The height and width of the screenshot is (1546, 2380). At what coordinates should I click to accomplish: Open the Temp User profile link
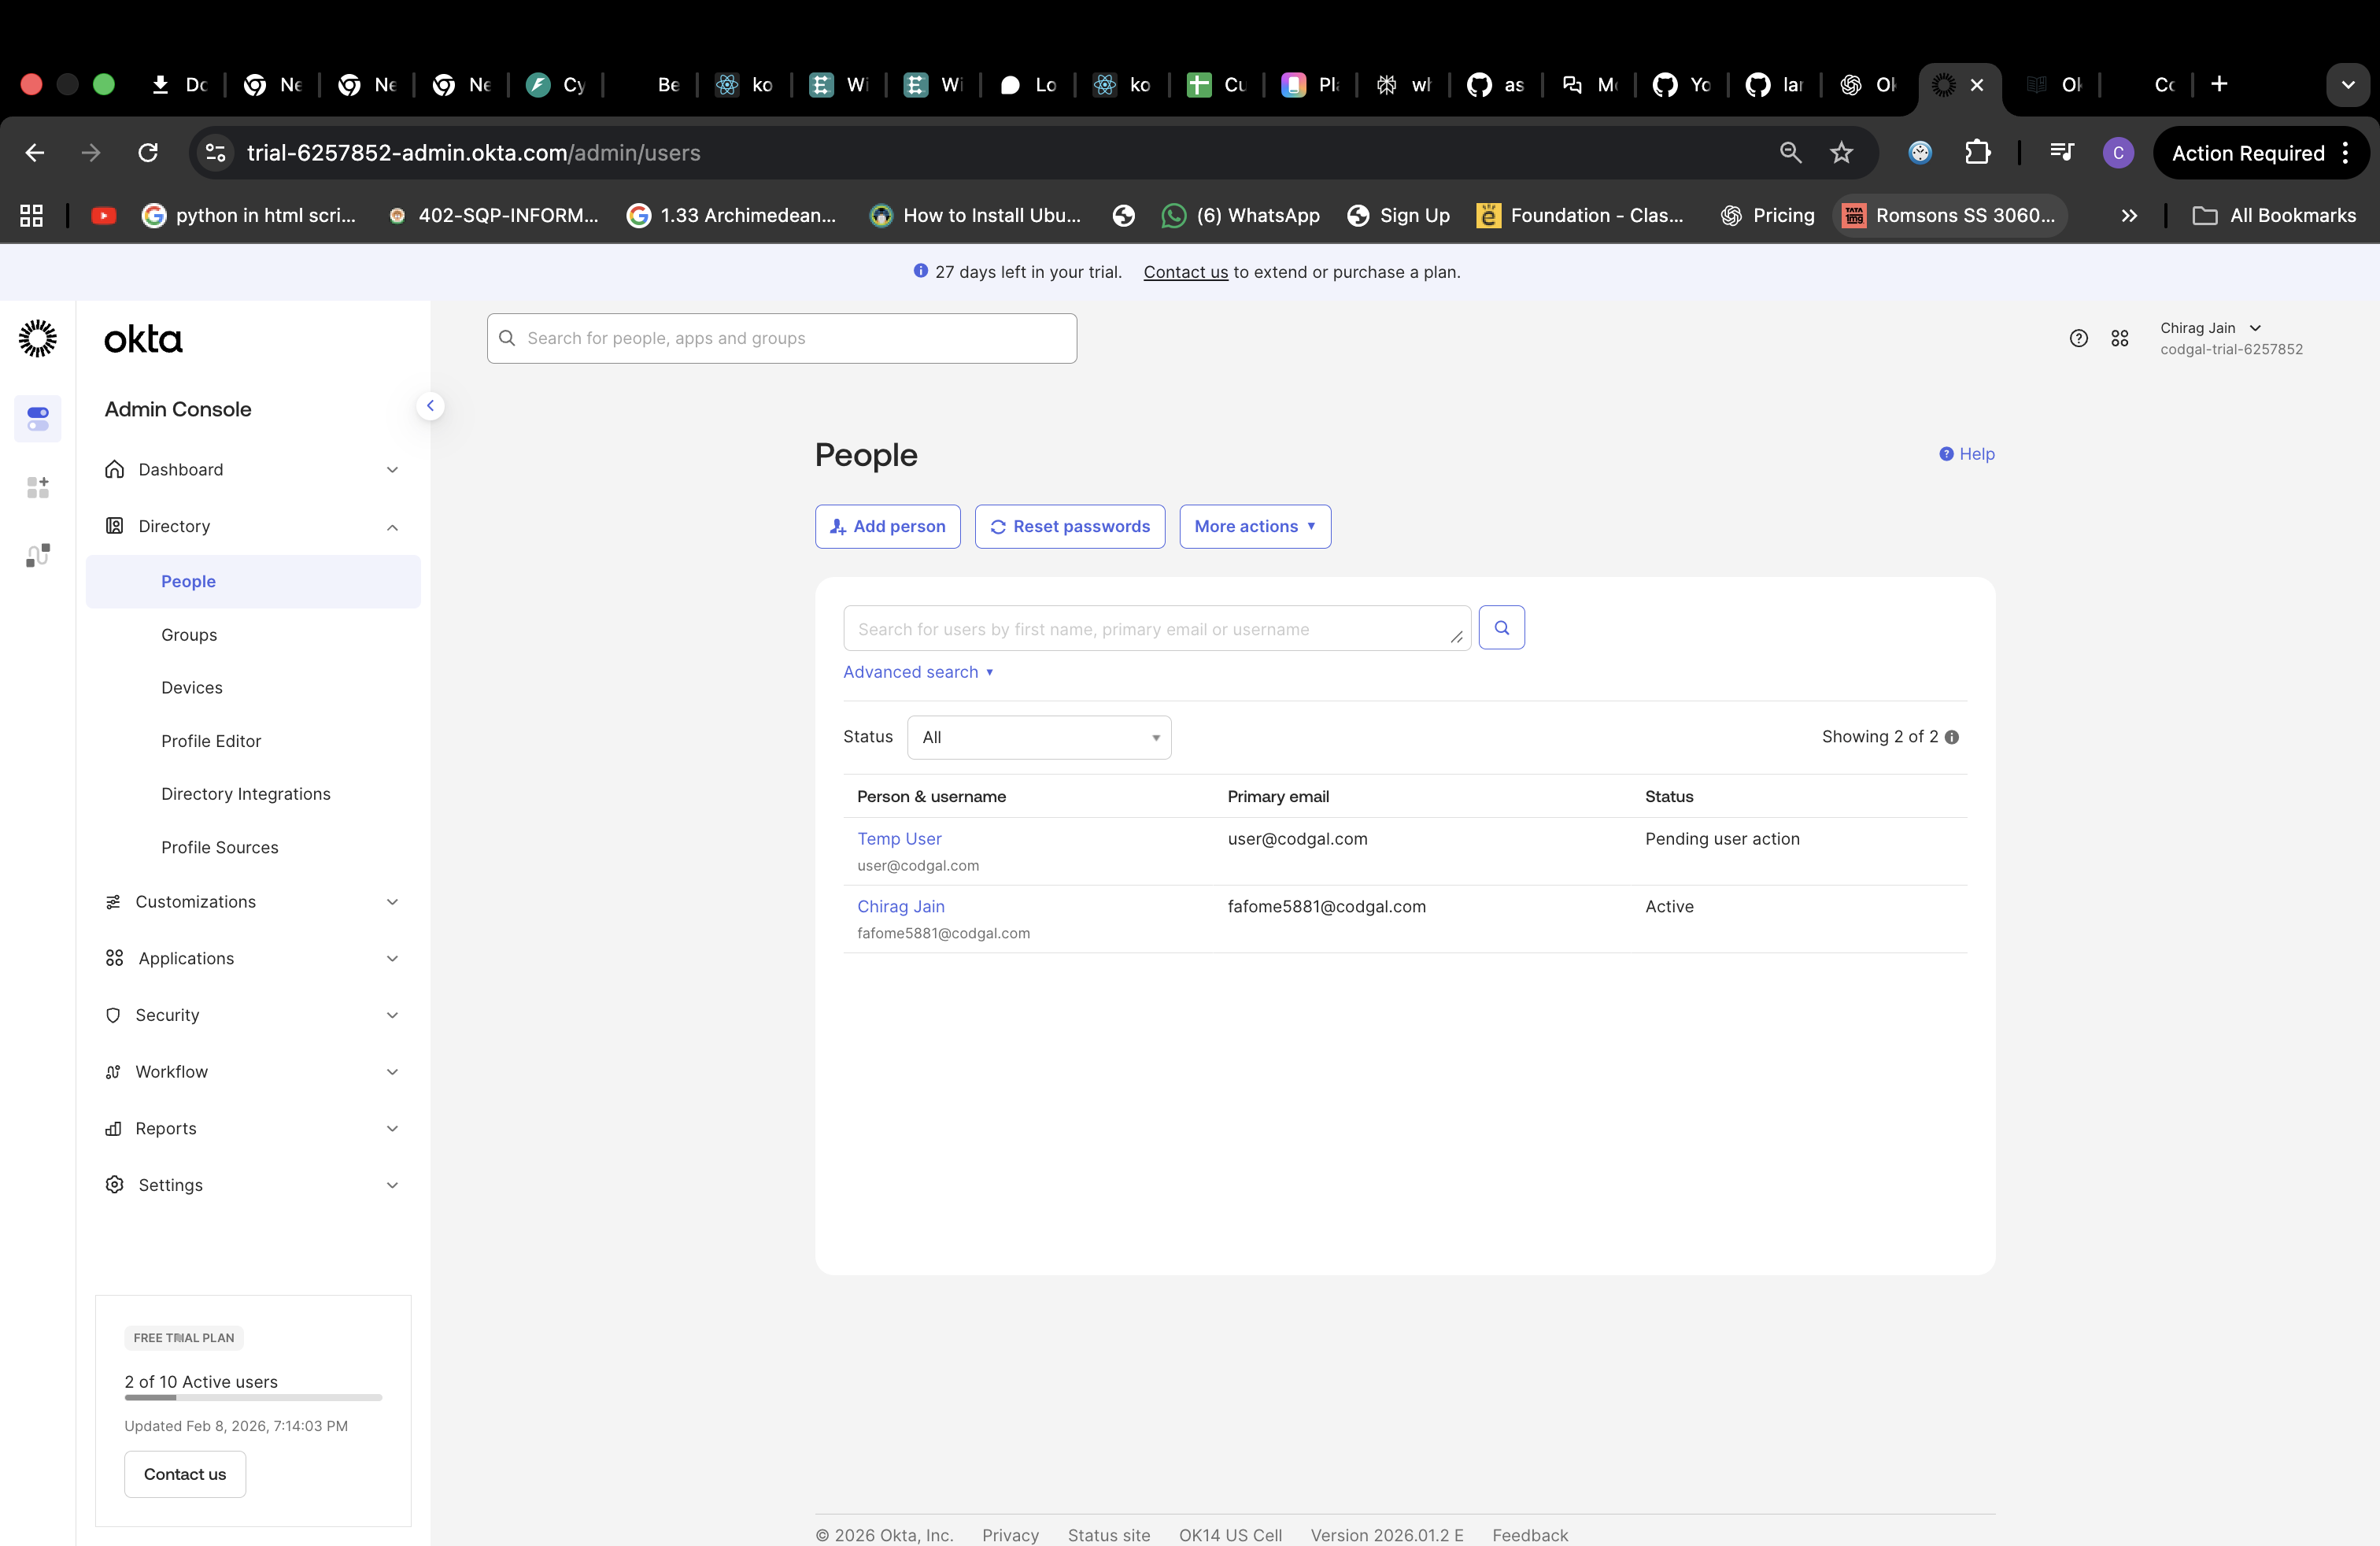pos(899,839)
